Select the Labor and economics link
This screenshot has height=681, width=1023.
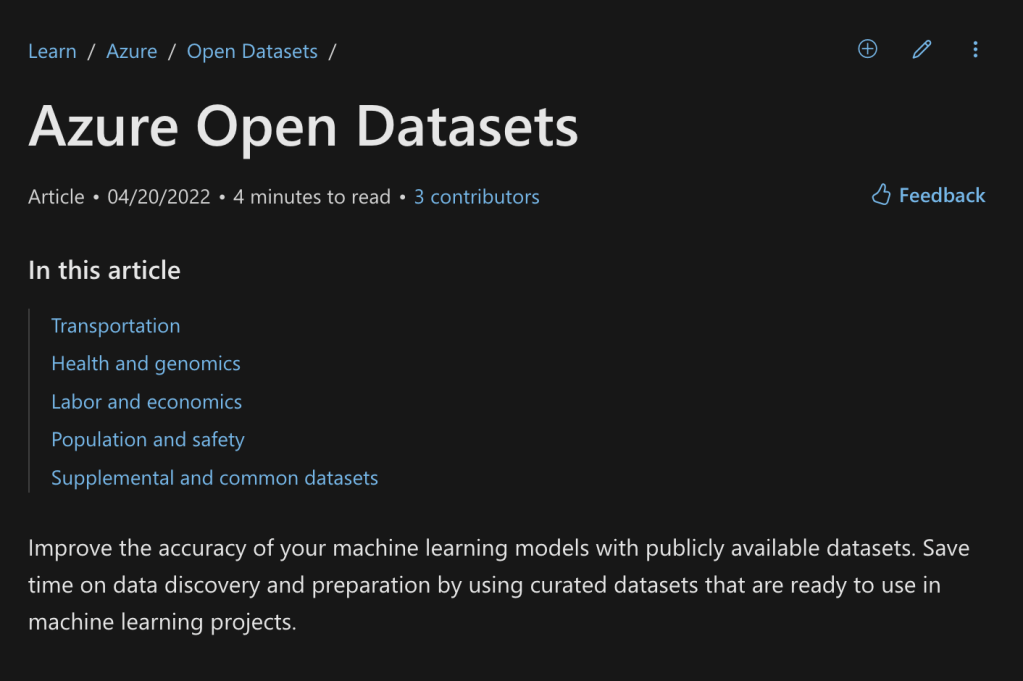147,402
